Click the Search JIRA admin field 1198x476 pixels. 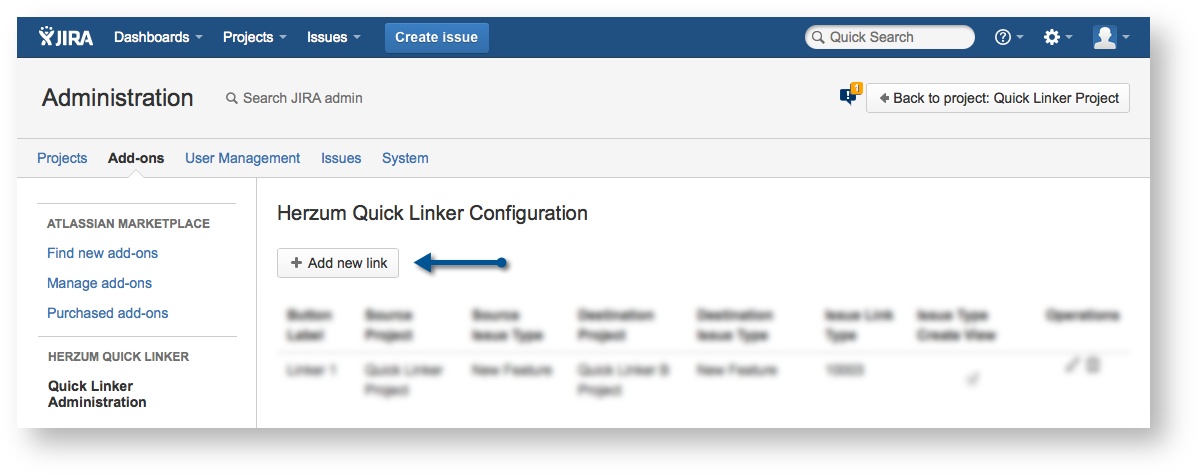point(302,98)
